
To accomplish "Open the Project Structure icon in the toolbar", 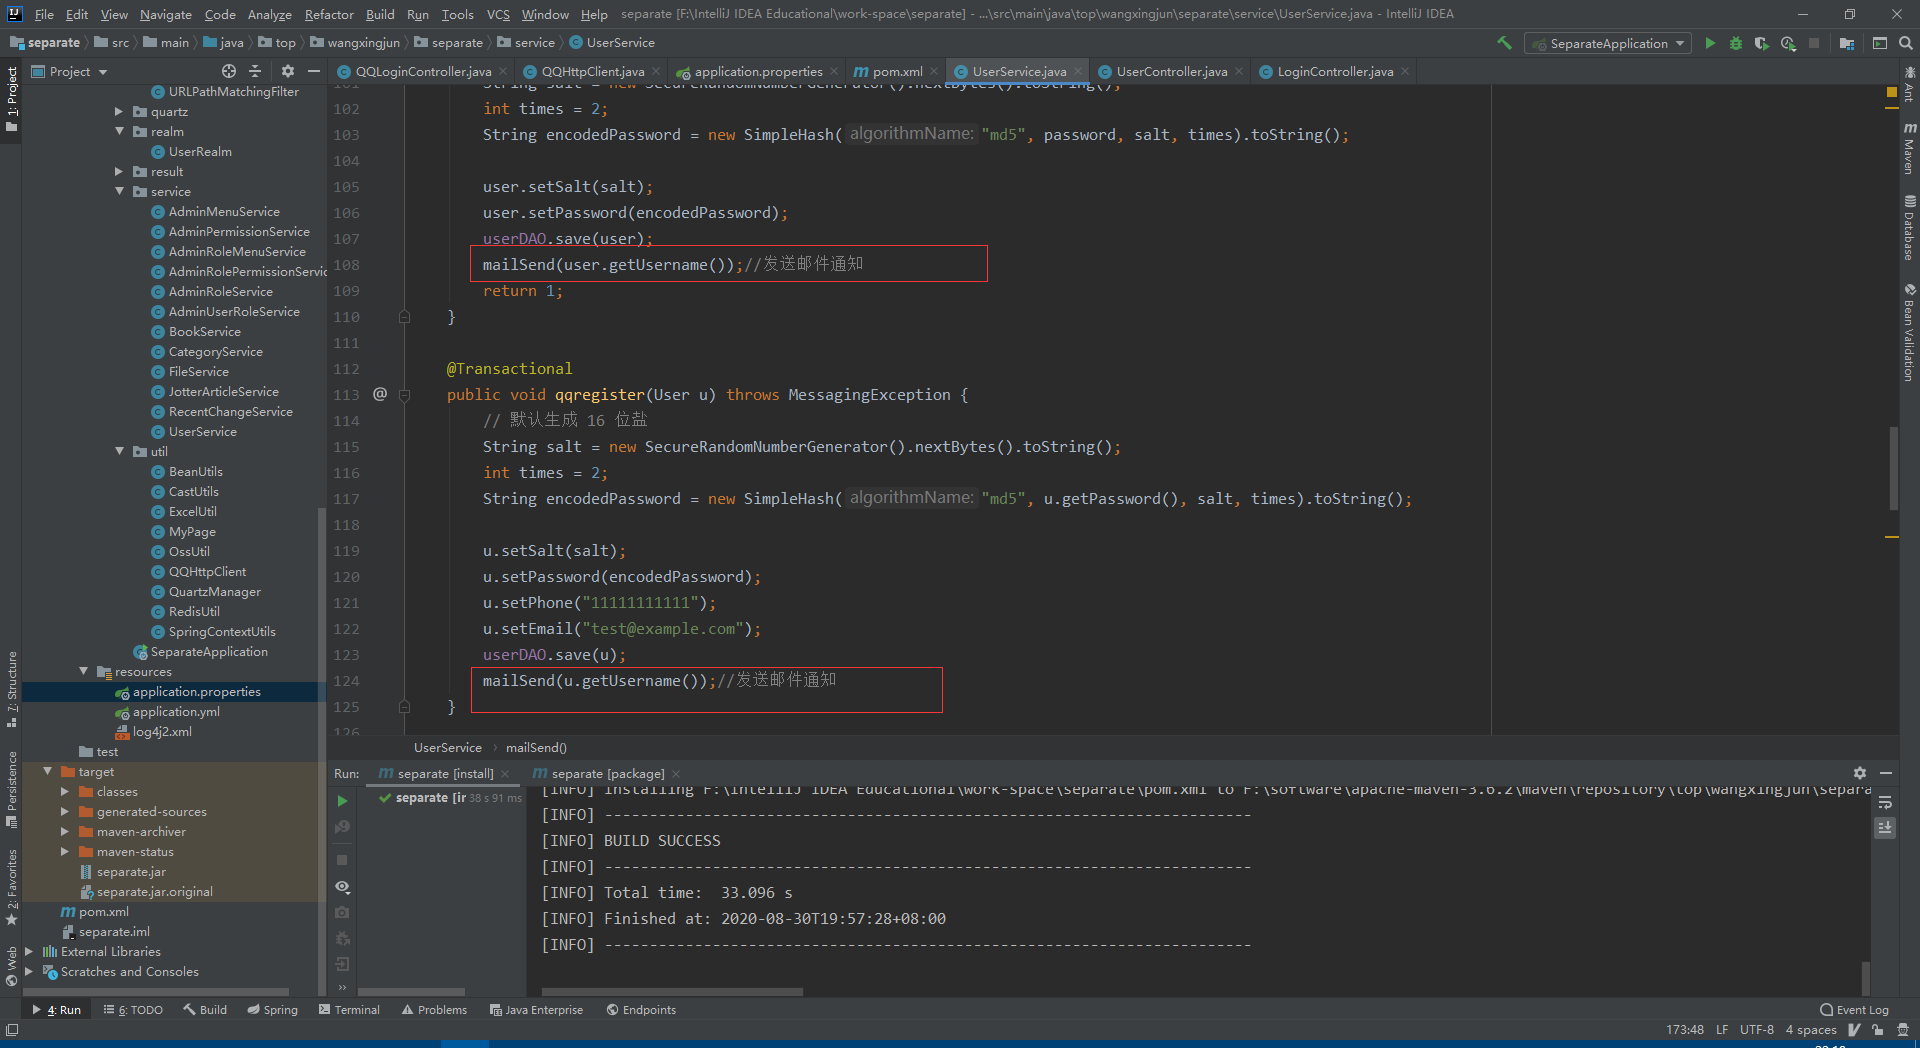I will pos(1847,43).
